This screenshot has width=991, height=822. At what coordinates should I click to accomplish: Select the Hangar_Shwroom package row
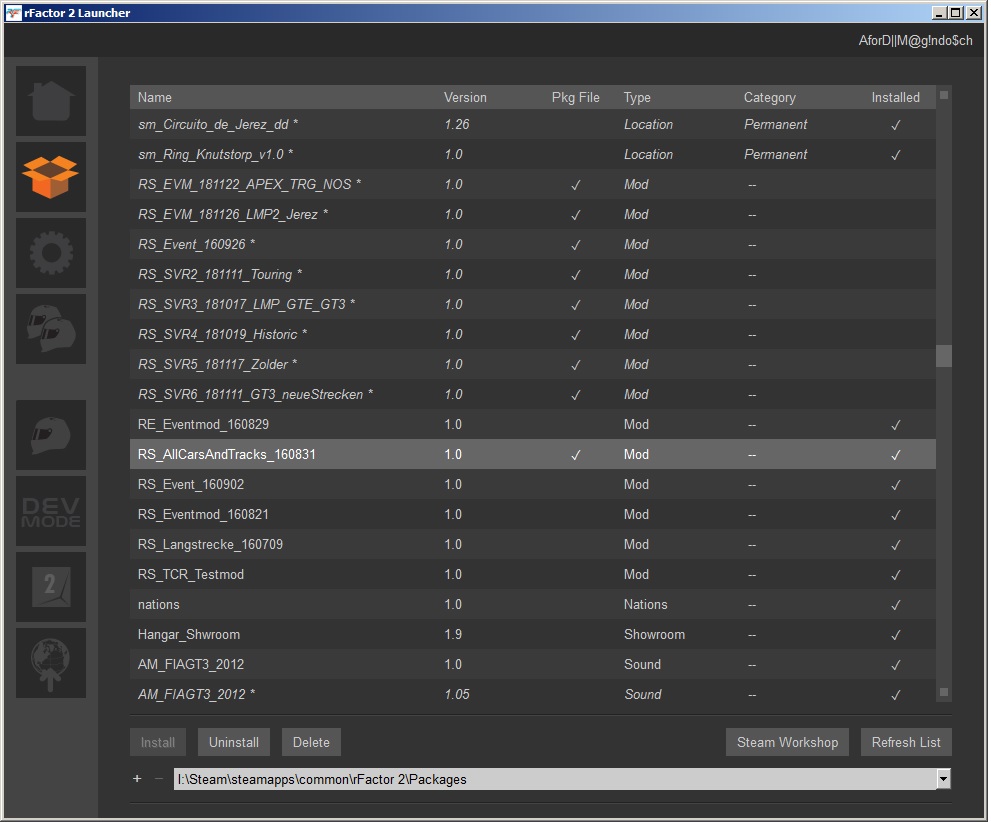pyautogui.click(x=189, y=634)
